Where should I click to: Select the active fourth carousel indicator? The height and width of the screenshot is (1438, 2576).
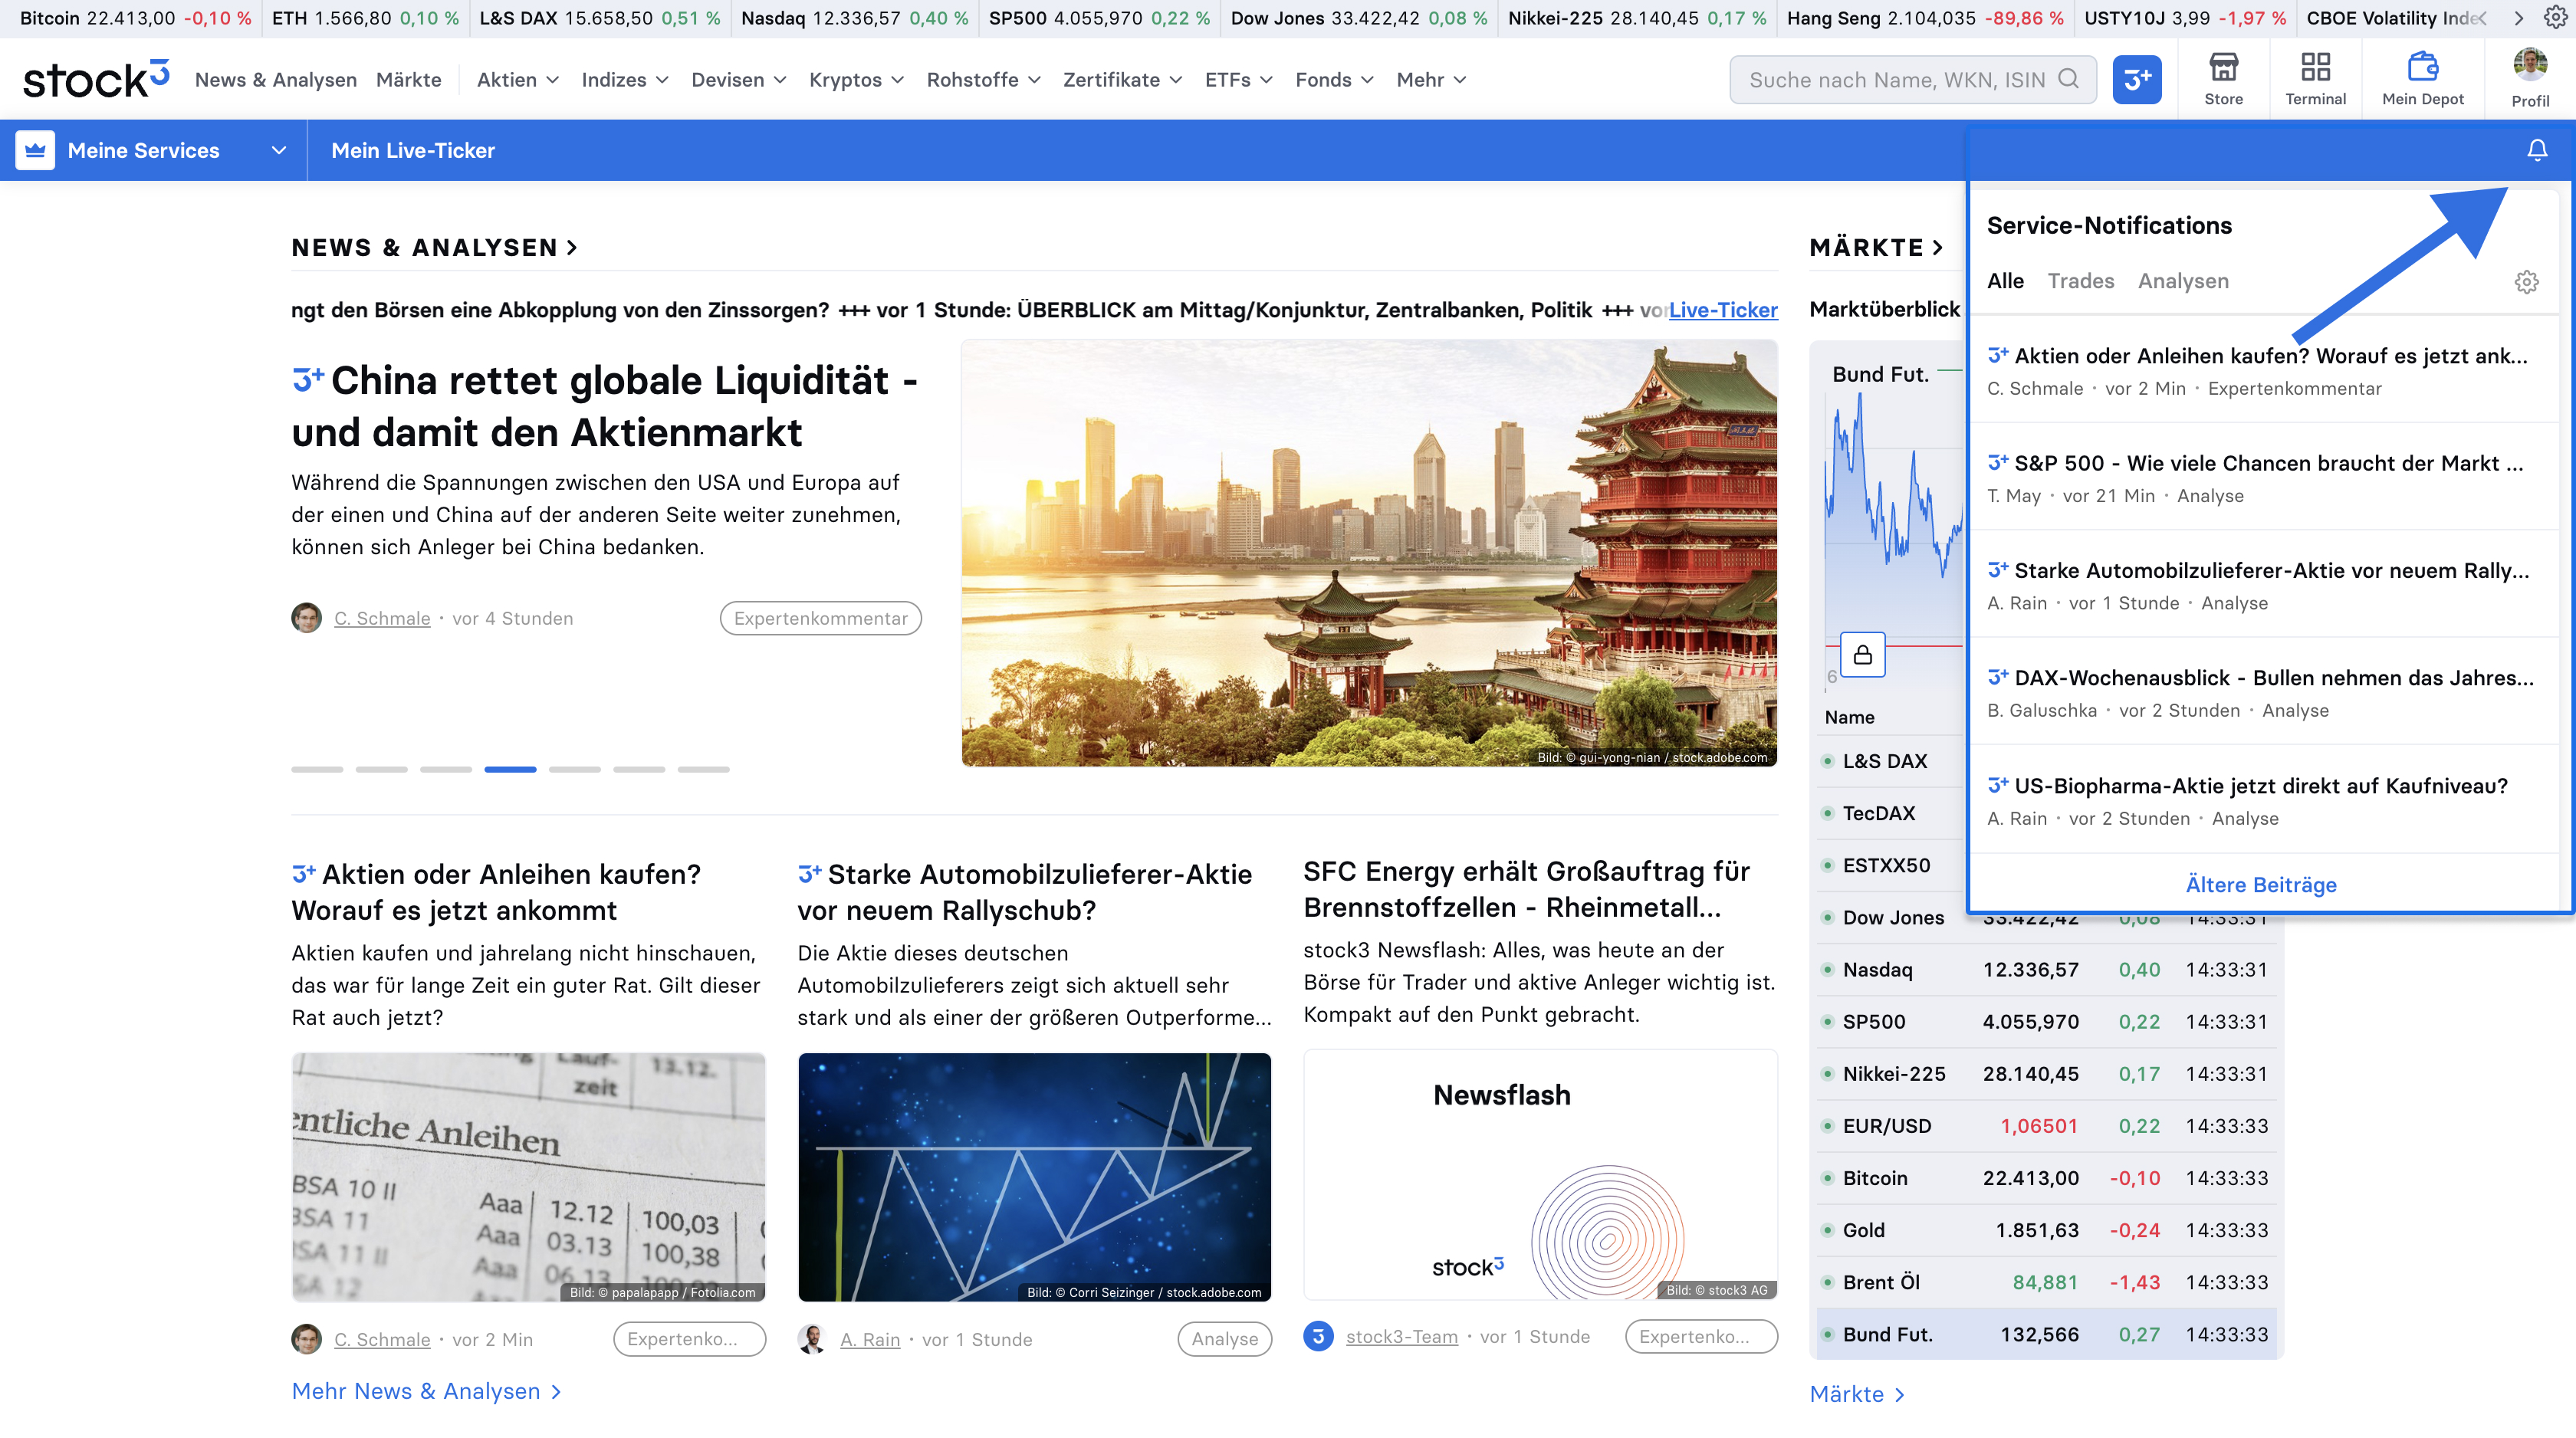point(510,769)
